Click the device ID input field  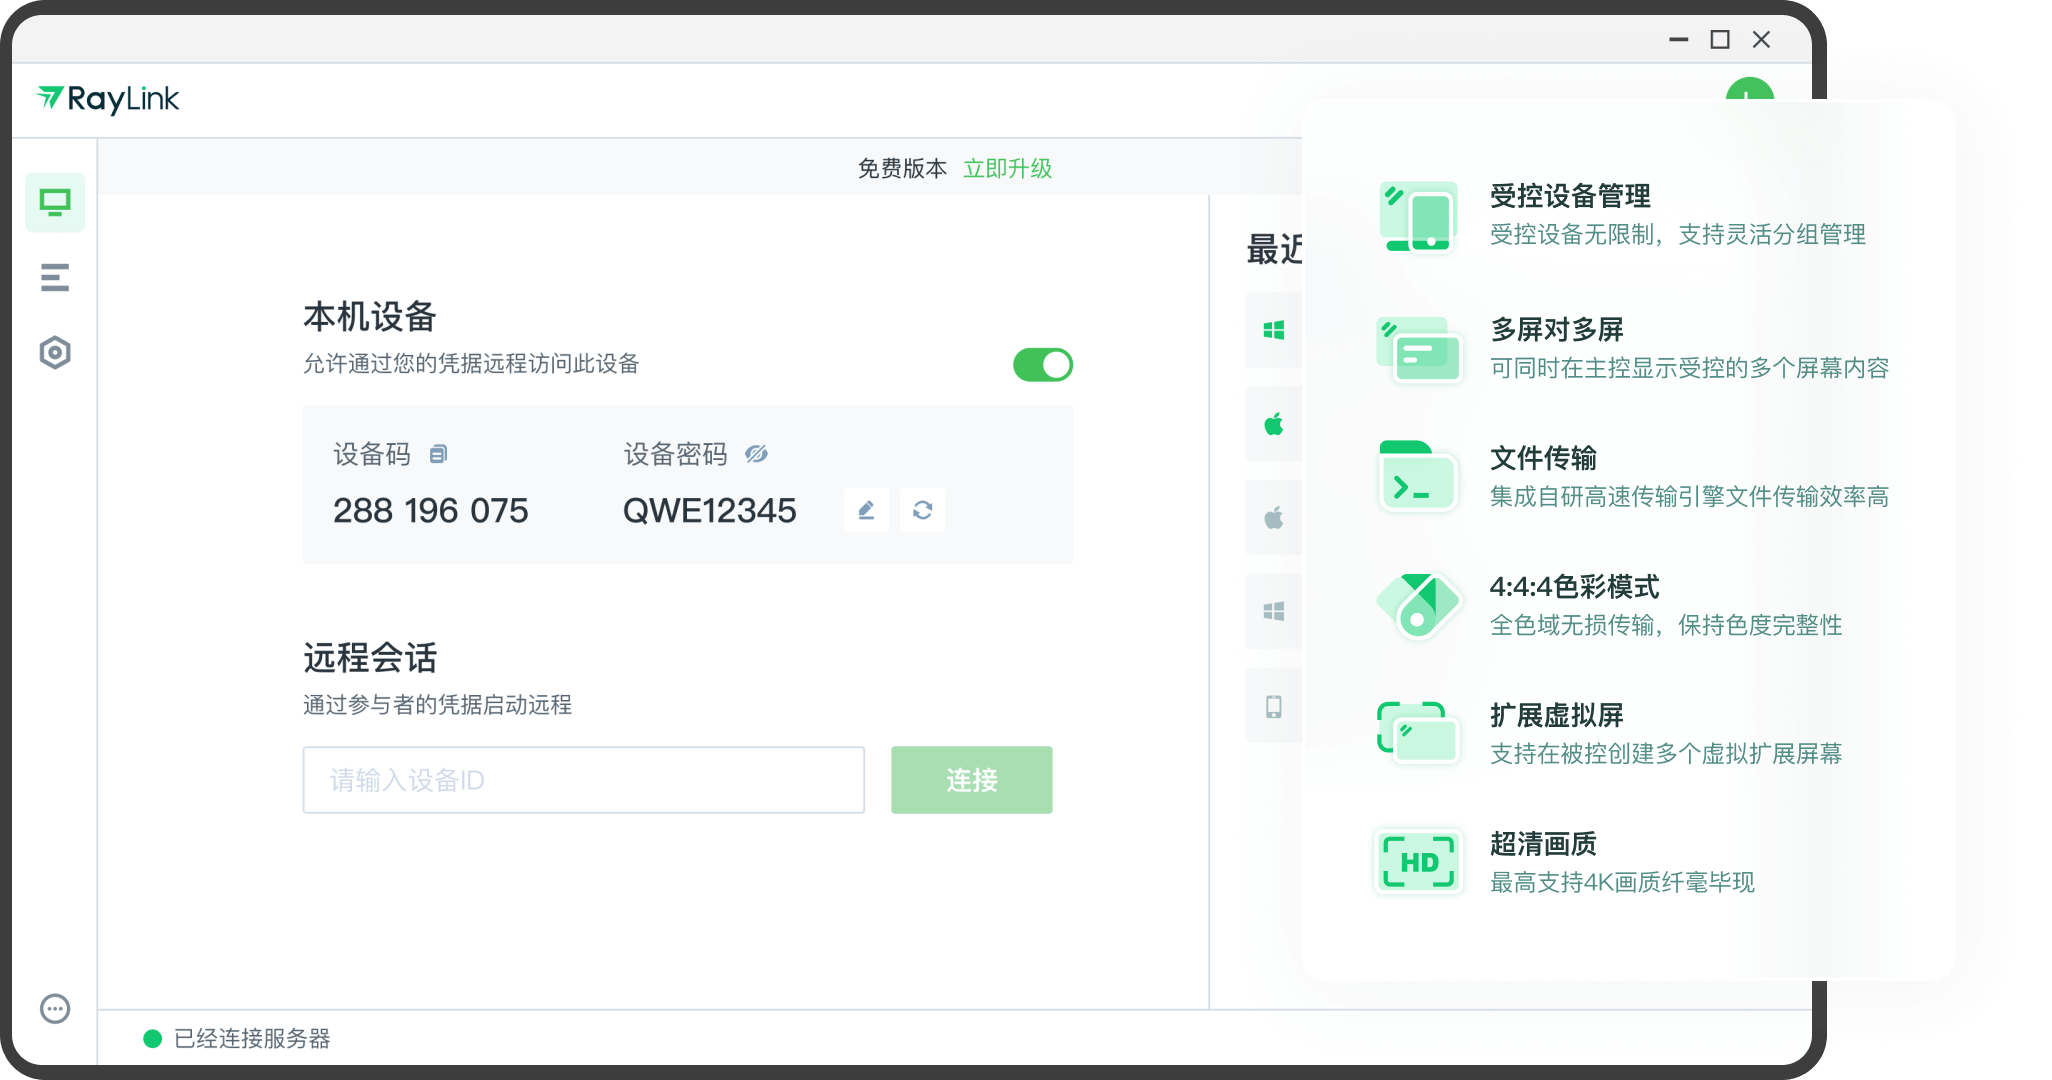[583, 780]
